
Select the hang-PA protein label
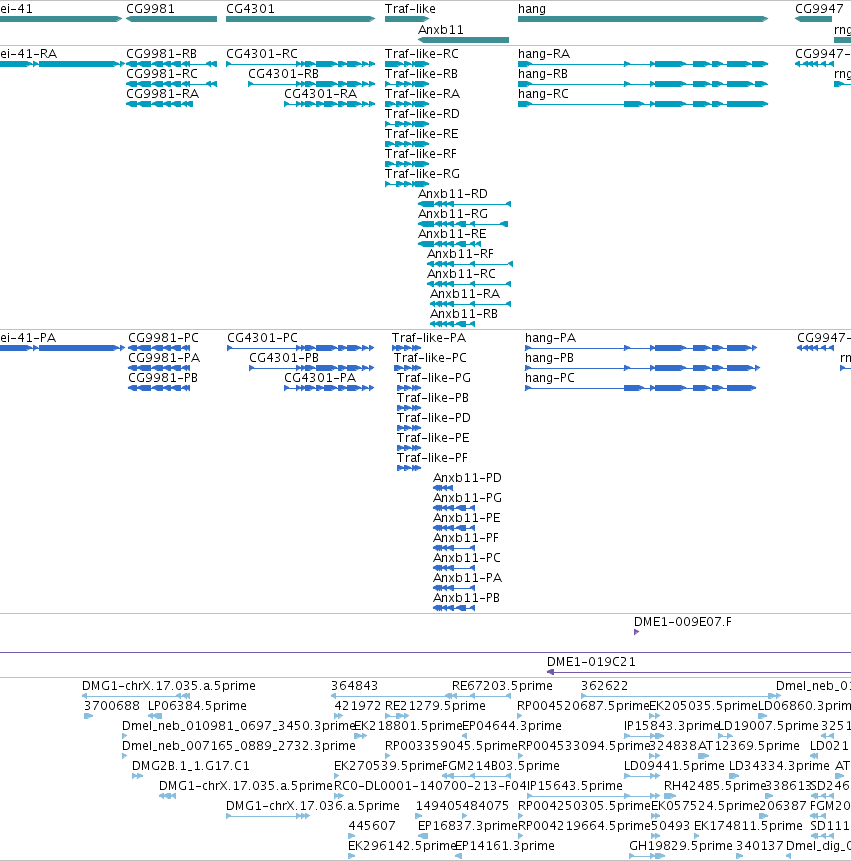click(x=551, y=338)
